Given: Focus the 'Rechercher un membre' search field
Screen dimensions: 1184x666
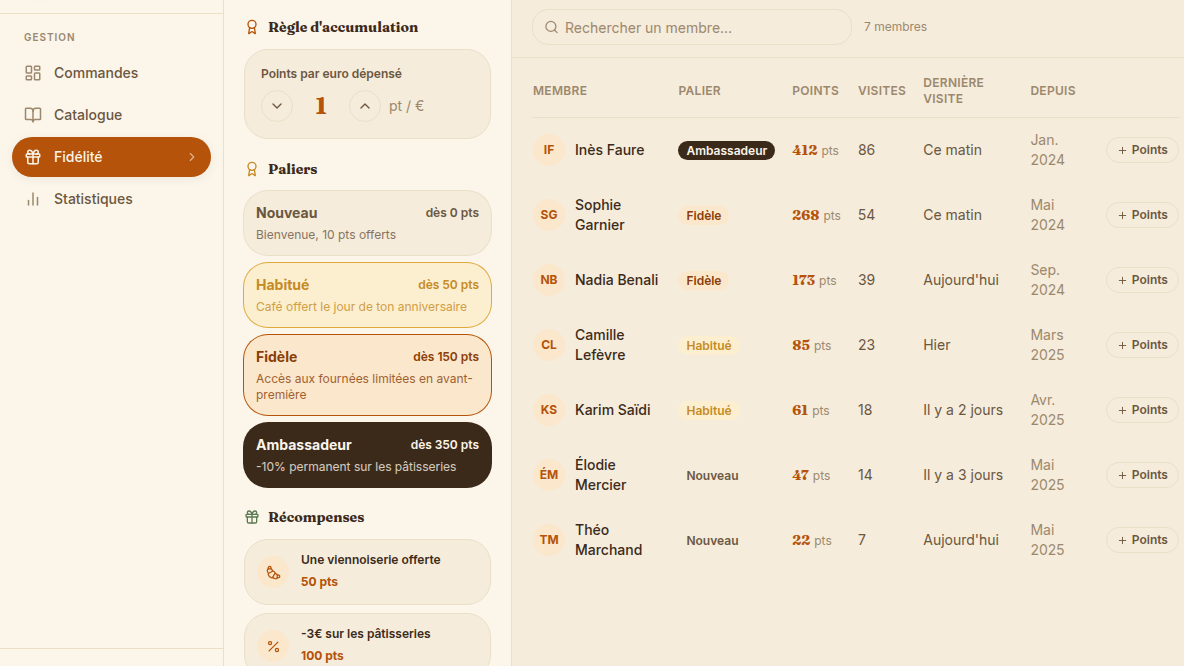Looking at the screenshot, I should coord(692,27).
